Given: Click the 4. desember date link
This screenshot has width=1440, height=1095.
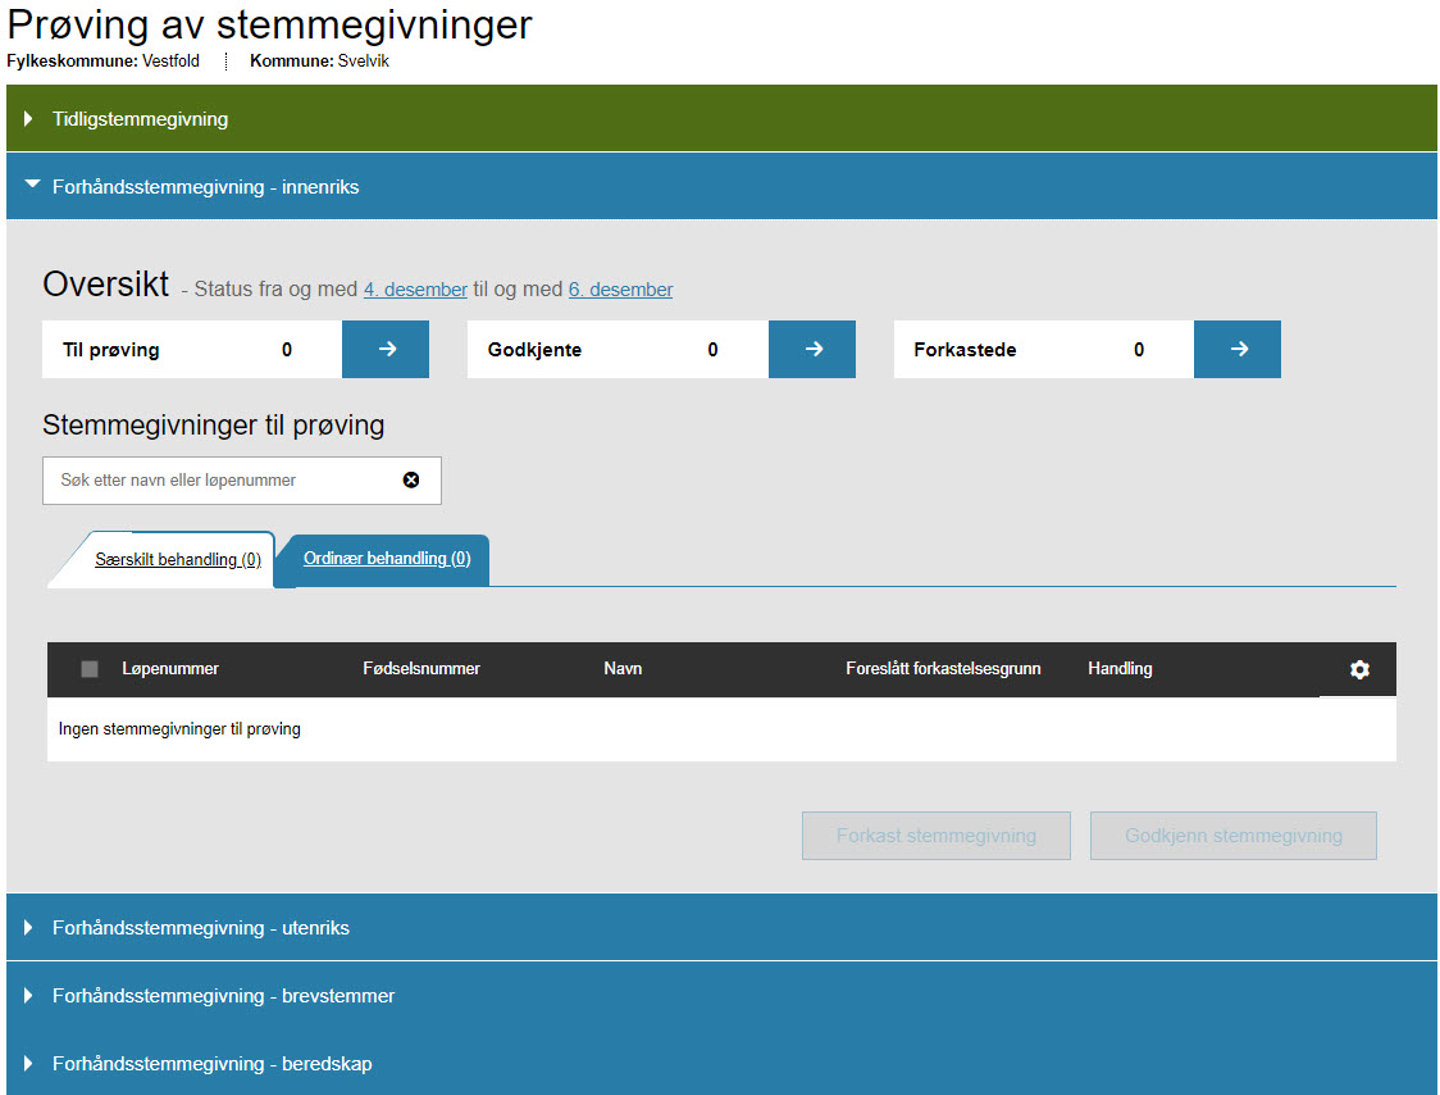Looking at the screenshot, I should (x=415, y=290).
